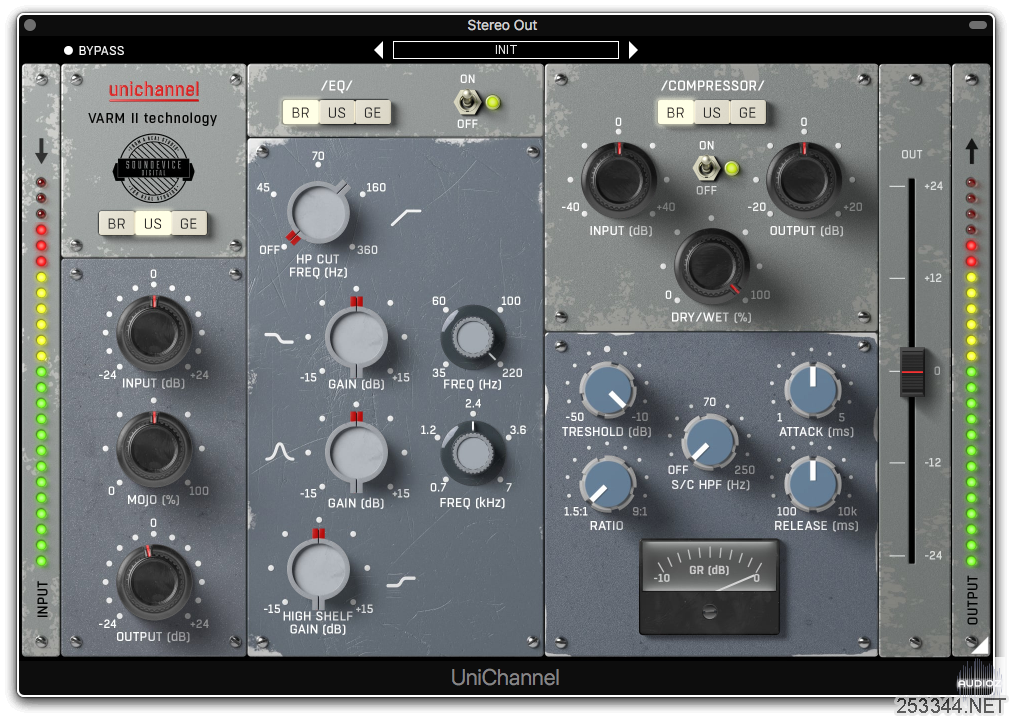
Task: Select GE mode in EQ section
Action: [372, 112]
